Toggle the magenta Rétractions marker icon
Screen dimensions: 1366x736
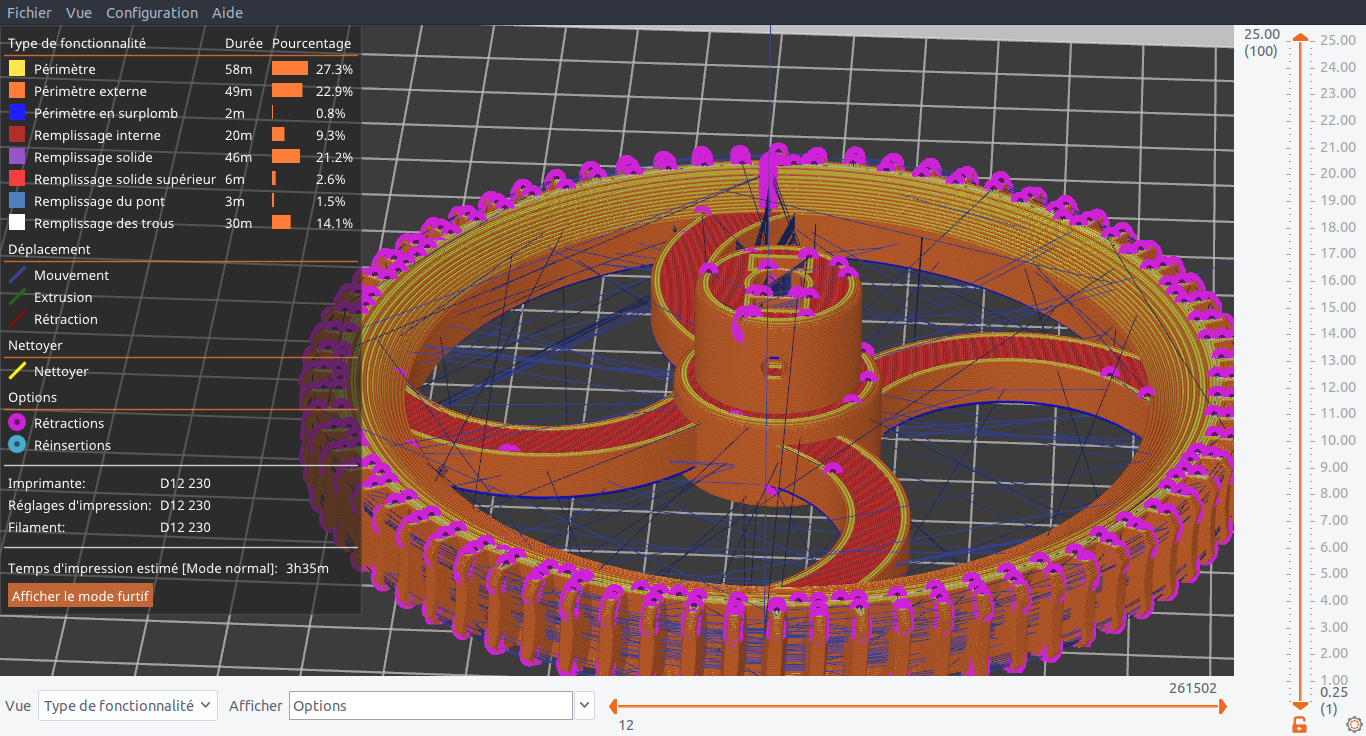click(x=17, y=423)
